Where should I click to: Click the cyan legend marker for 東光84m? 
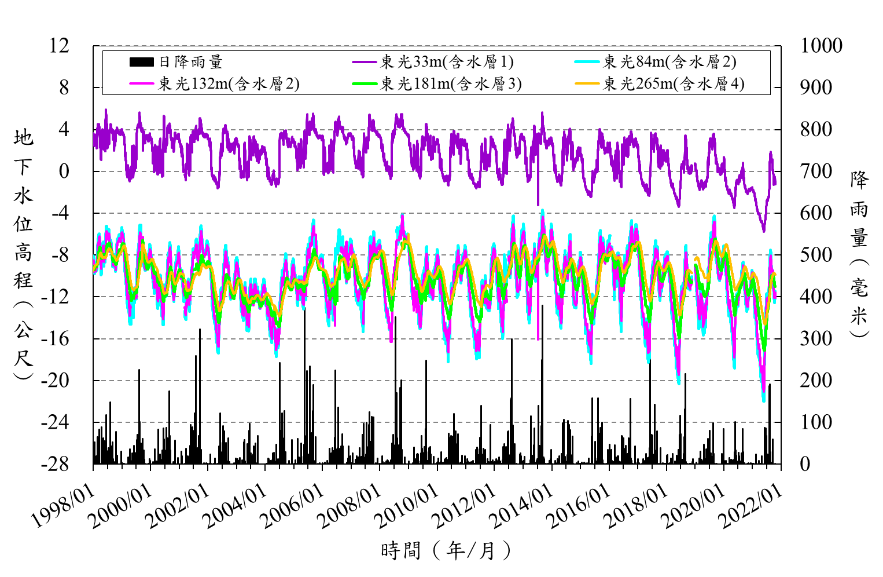coord(586,62)
